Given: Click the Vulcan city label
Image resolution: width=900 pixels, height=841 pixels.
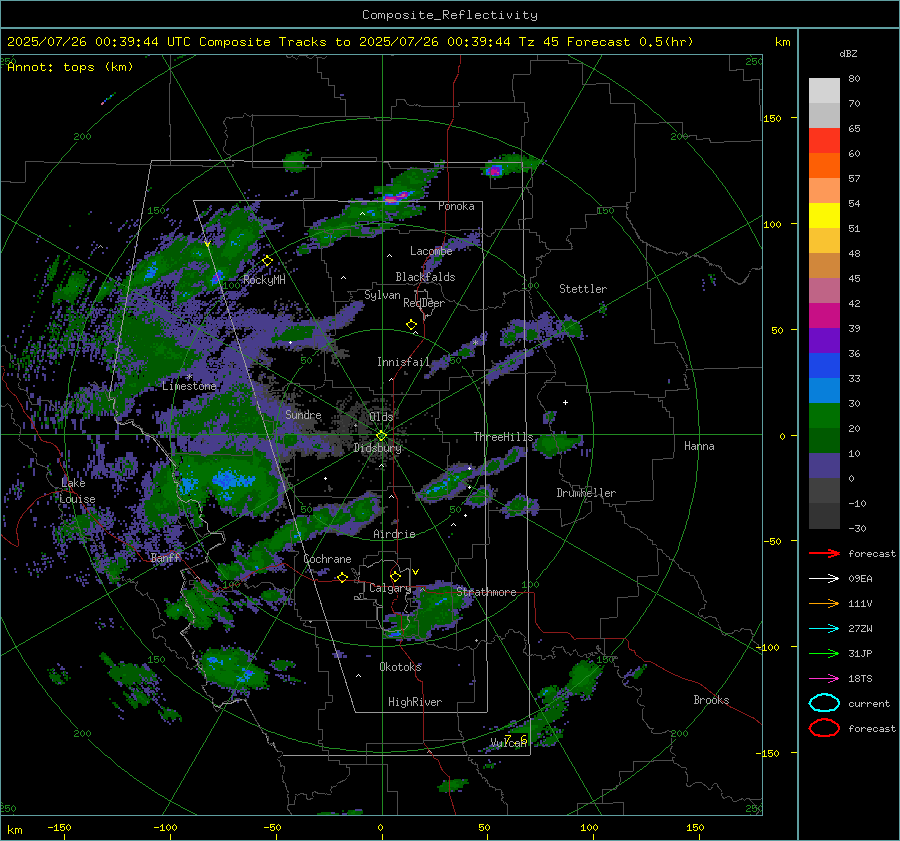Looking at the screenshot, I should click(509, 743).
